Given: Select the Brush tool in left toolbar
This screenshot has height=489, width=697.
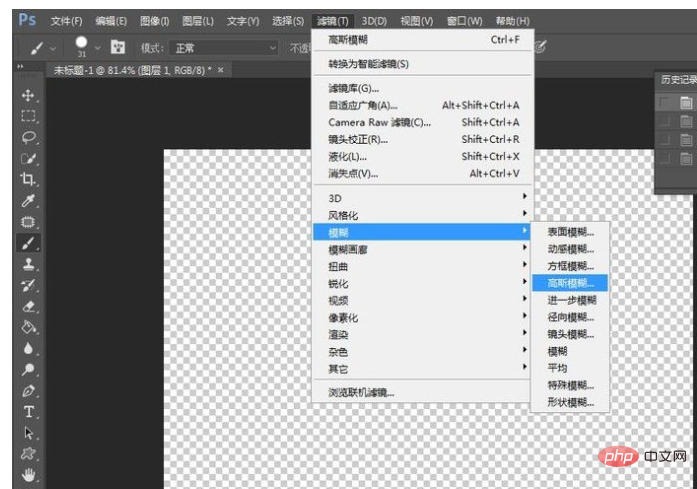Looking at the screenshot, I should (28, 243).
